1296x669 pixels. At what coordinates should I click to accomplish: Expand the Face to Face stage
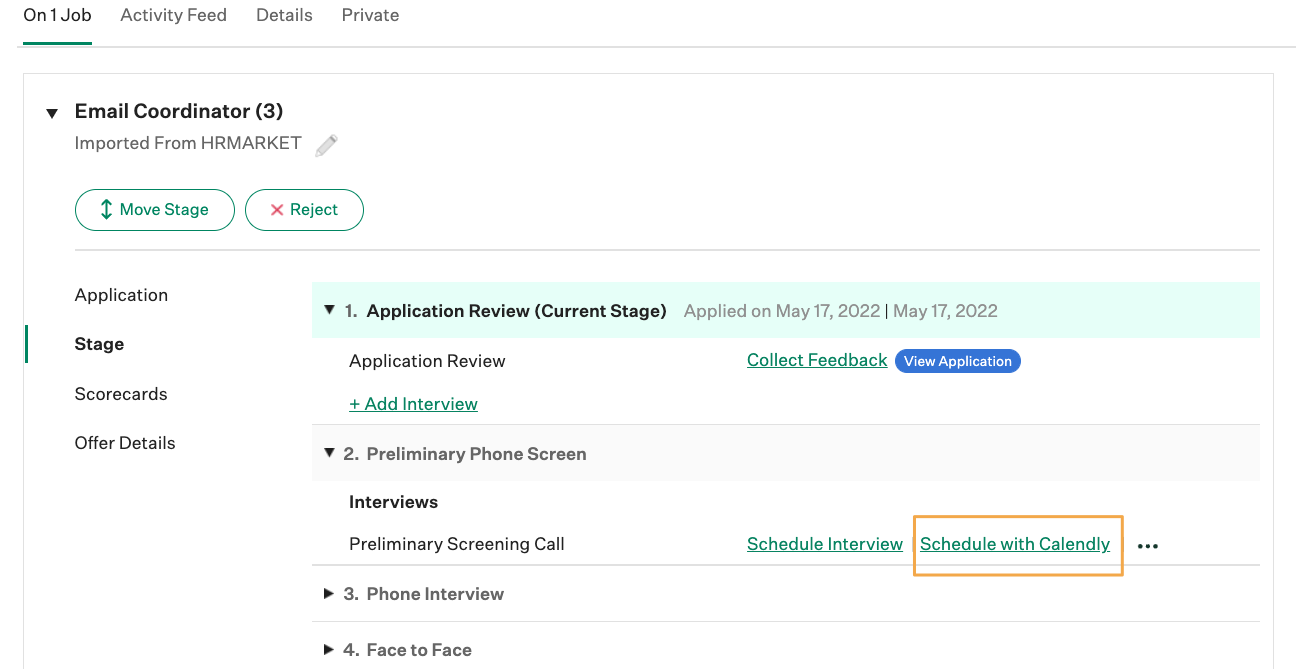point(329,650)
